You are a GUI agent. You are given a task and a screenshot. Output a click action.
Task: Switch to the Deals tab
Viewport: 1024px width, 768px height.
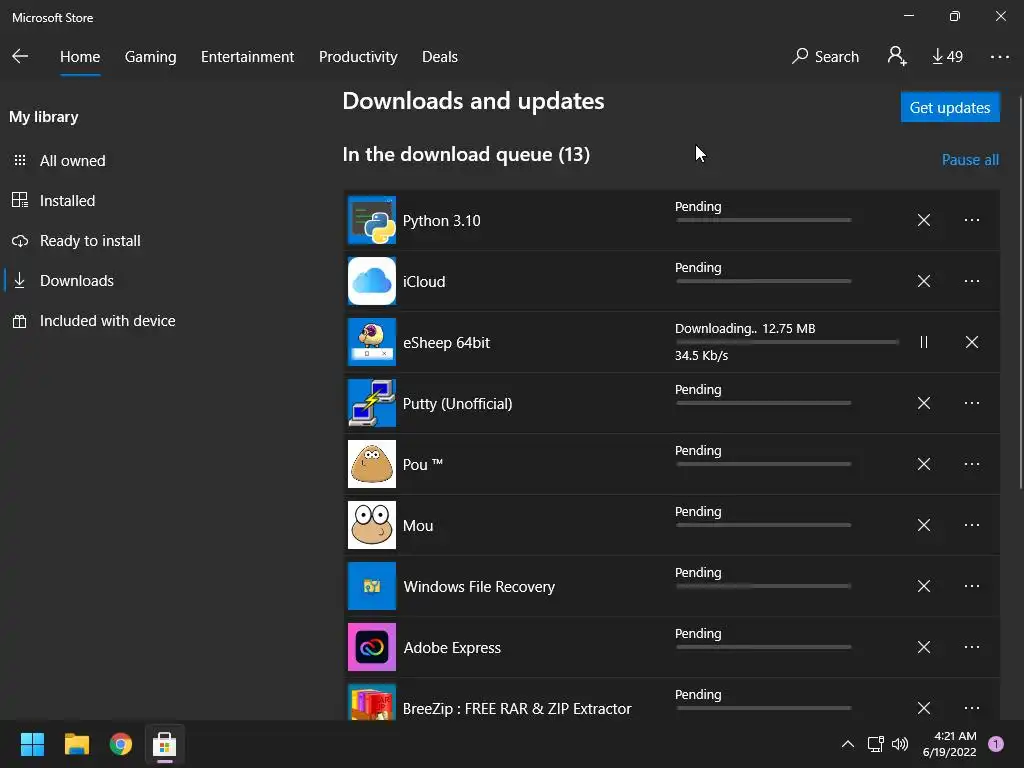[440, 57]
